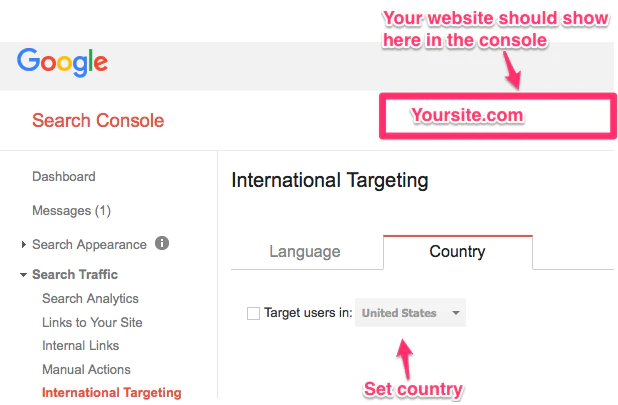Select the Country tab
The height and width of the screenshot is (405, 618).
(x=457, y=252)
